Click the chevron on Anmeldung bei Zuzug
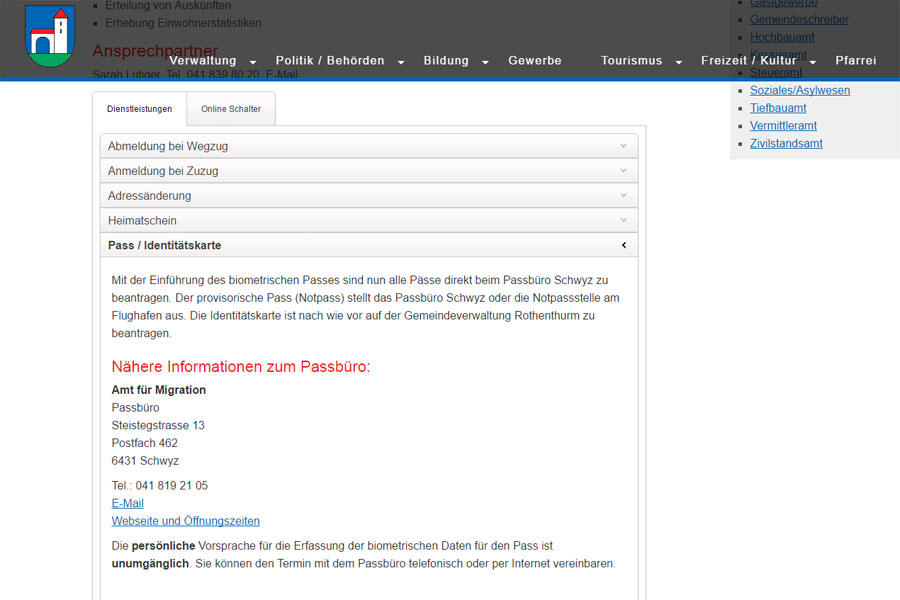900x600 pixels. (x=623, y=171)
